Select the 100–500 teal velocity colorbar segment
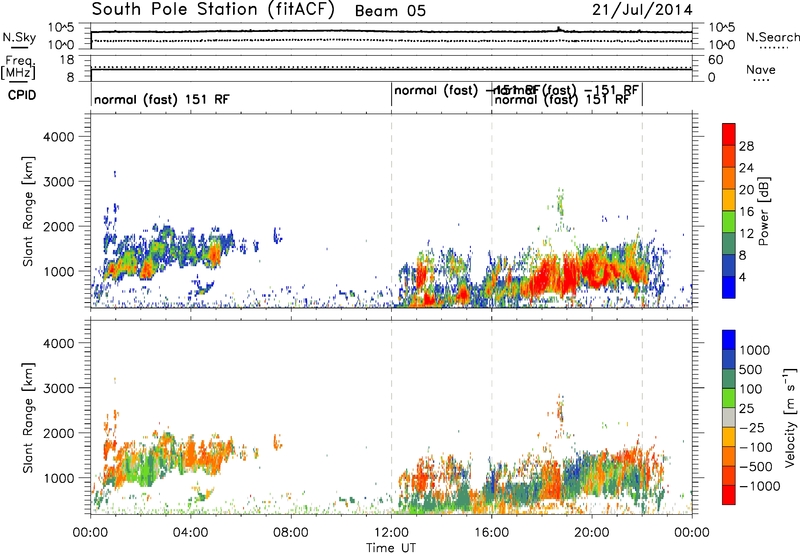 point(729,379)
